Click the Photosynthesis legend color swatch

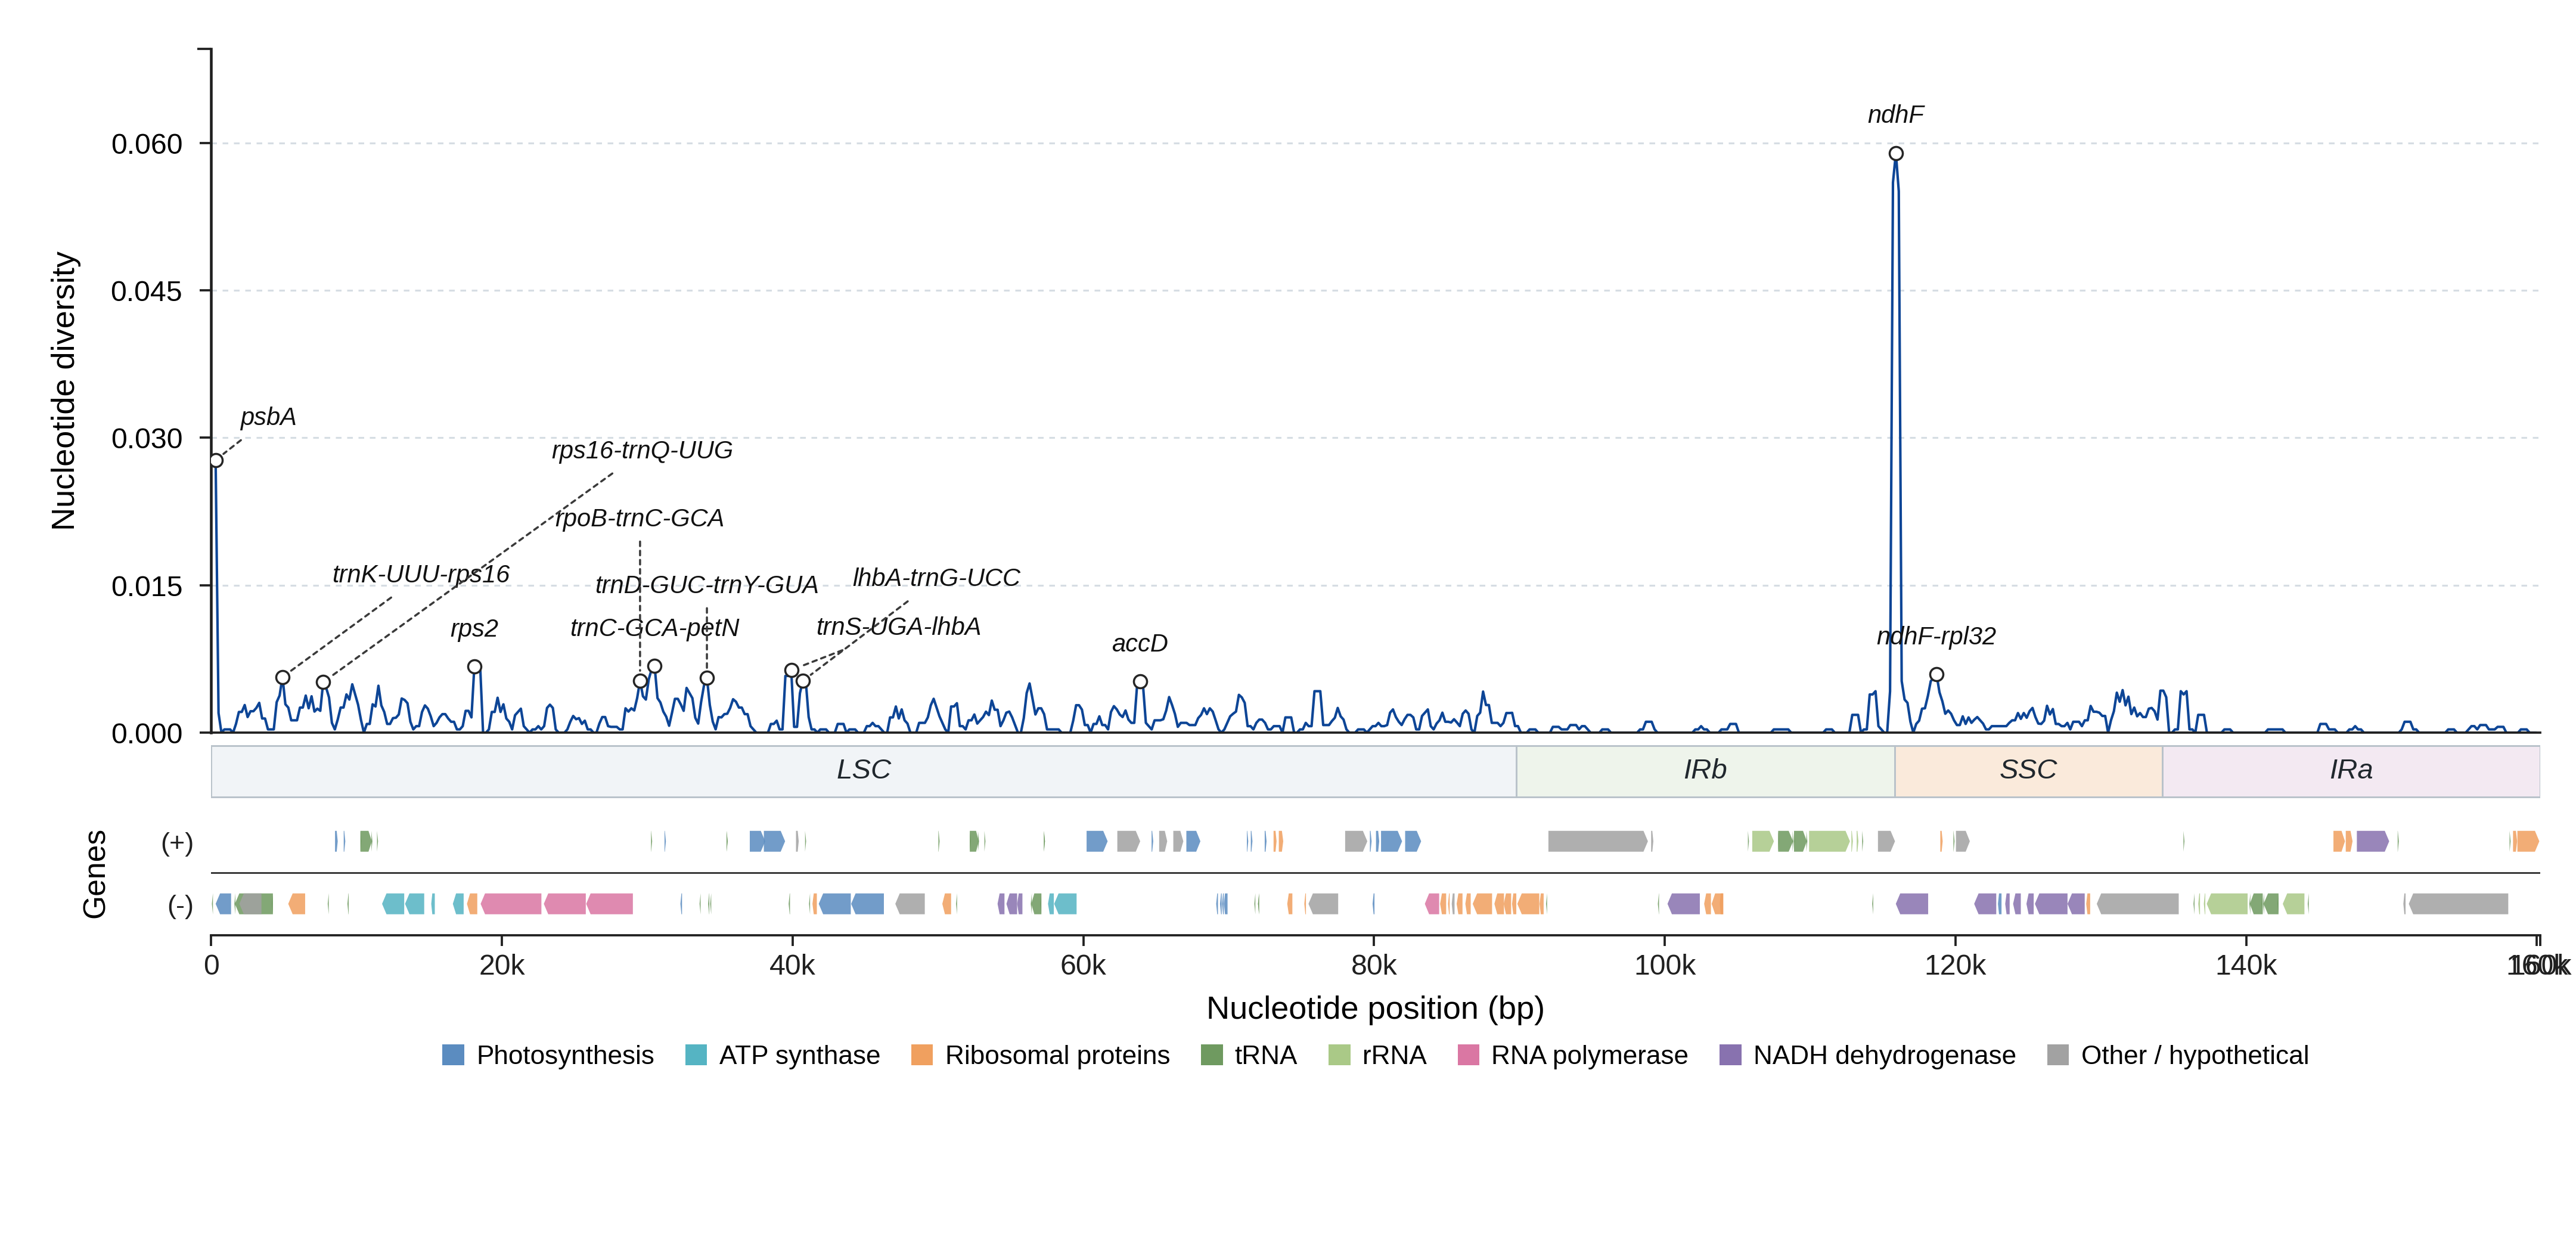453,1055
